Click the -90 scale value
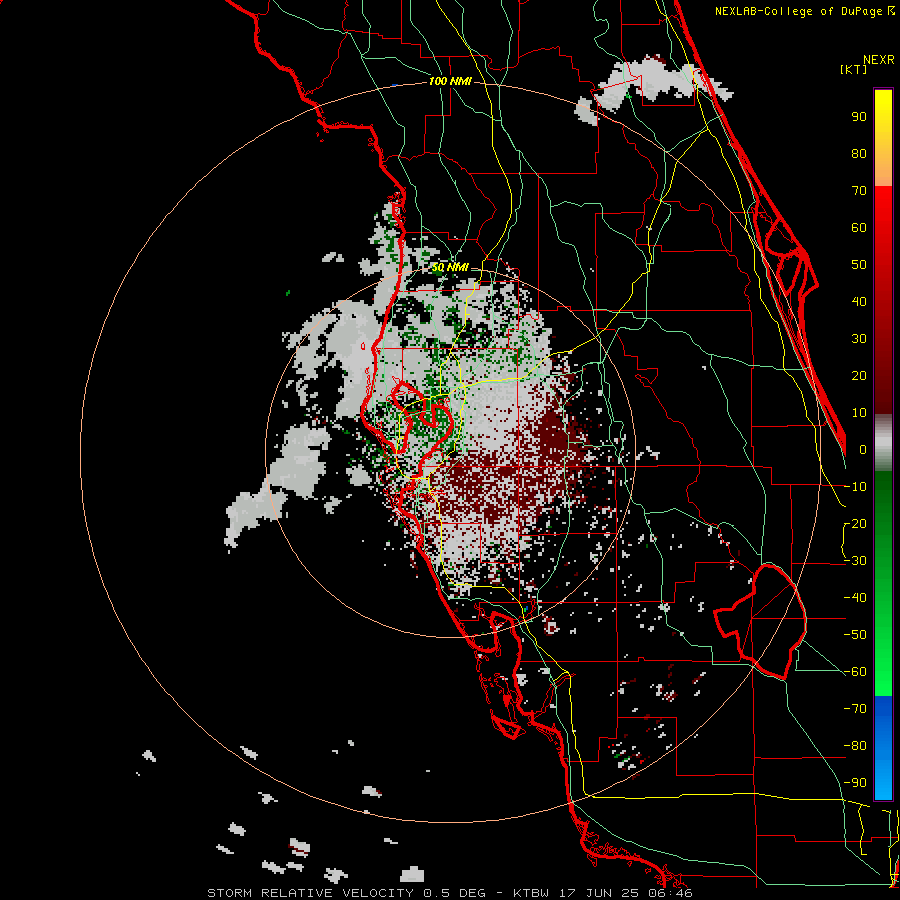The width and height of the screenshot is (900, 900). tap(855, 783)
